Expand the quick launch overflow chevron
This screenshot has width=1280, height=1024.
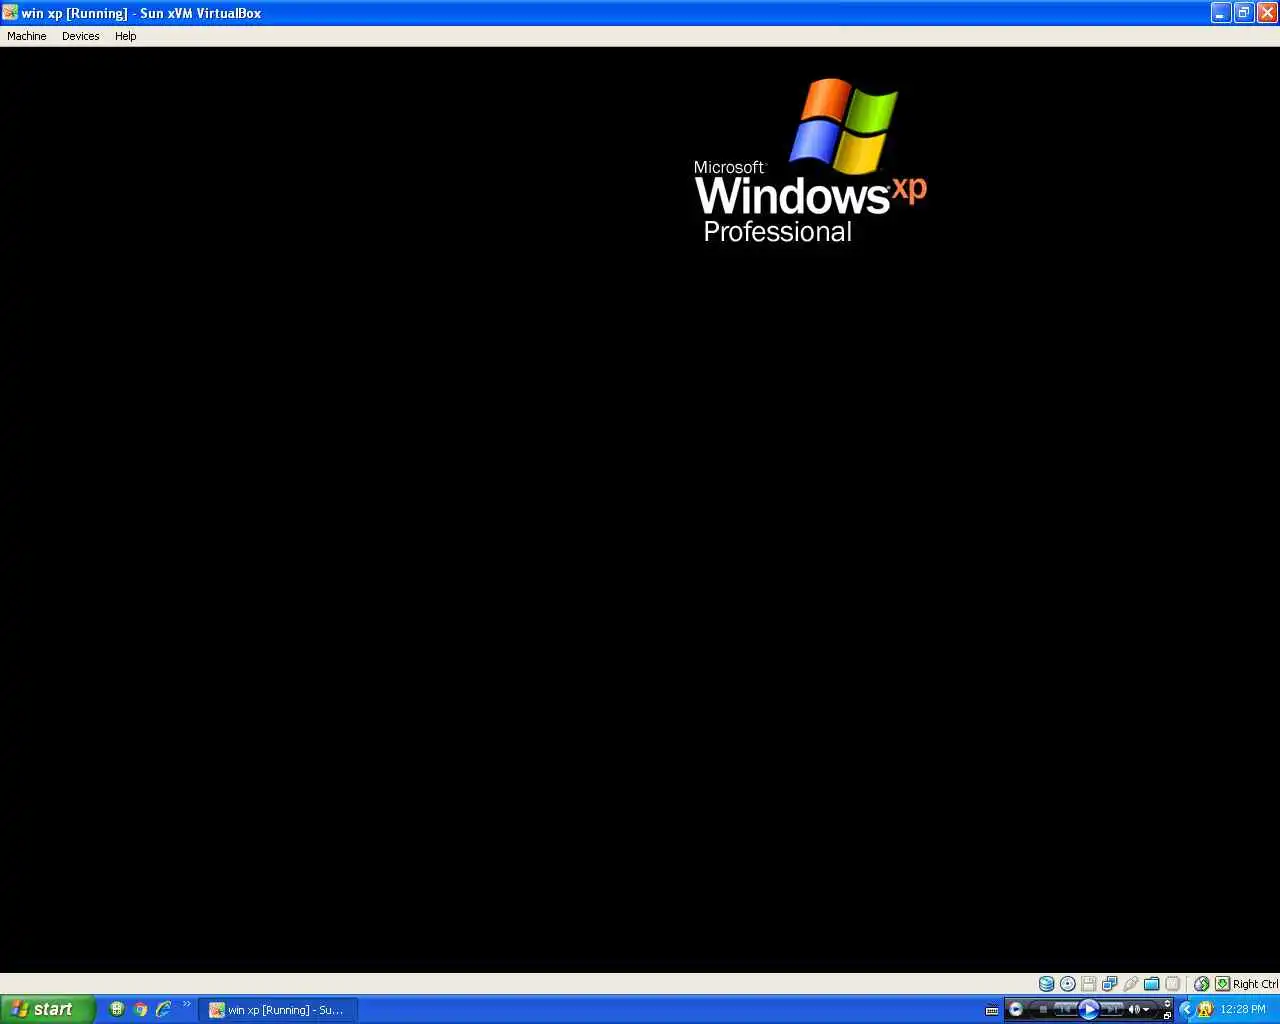(186, 1004)
